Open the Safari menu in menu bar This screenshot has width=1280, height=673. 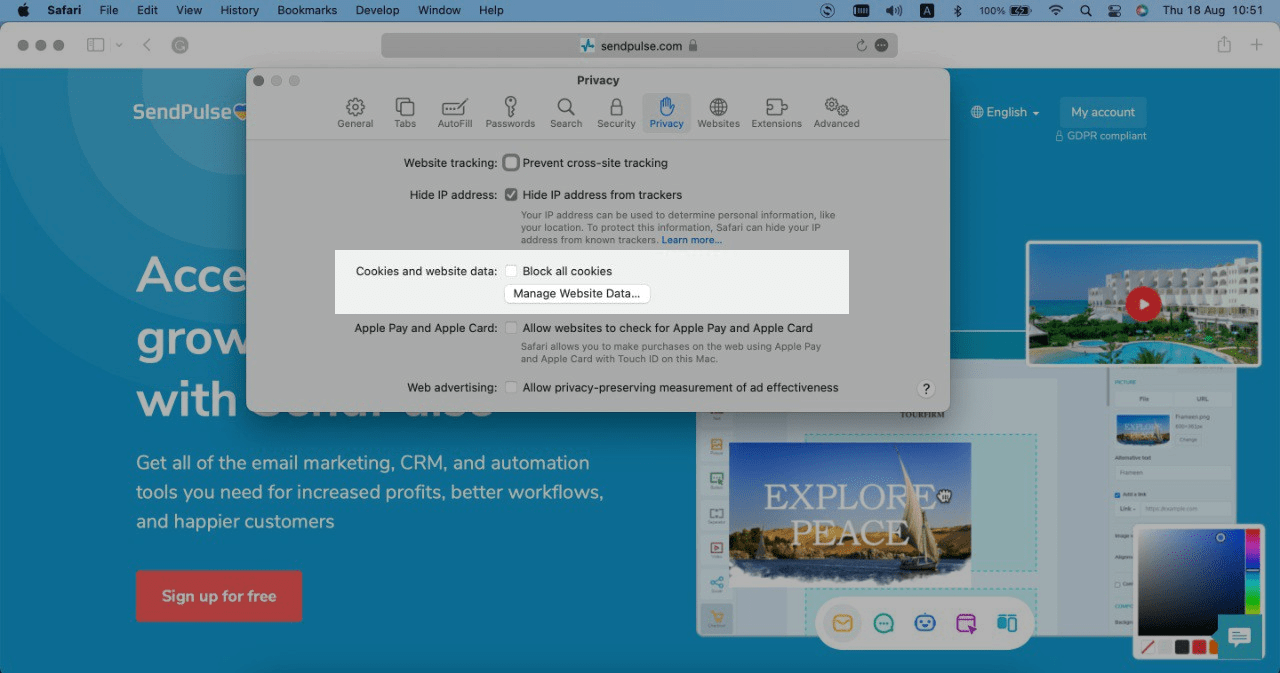tap(64, 10)
